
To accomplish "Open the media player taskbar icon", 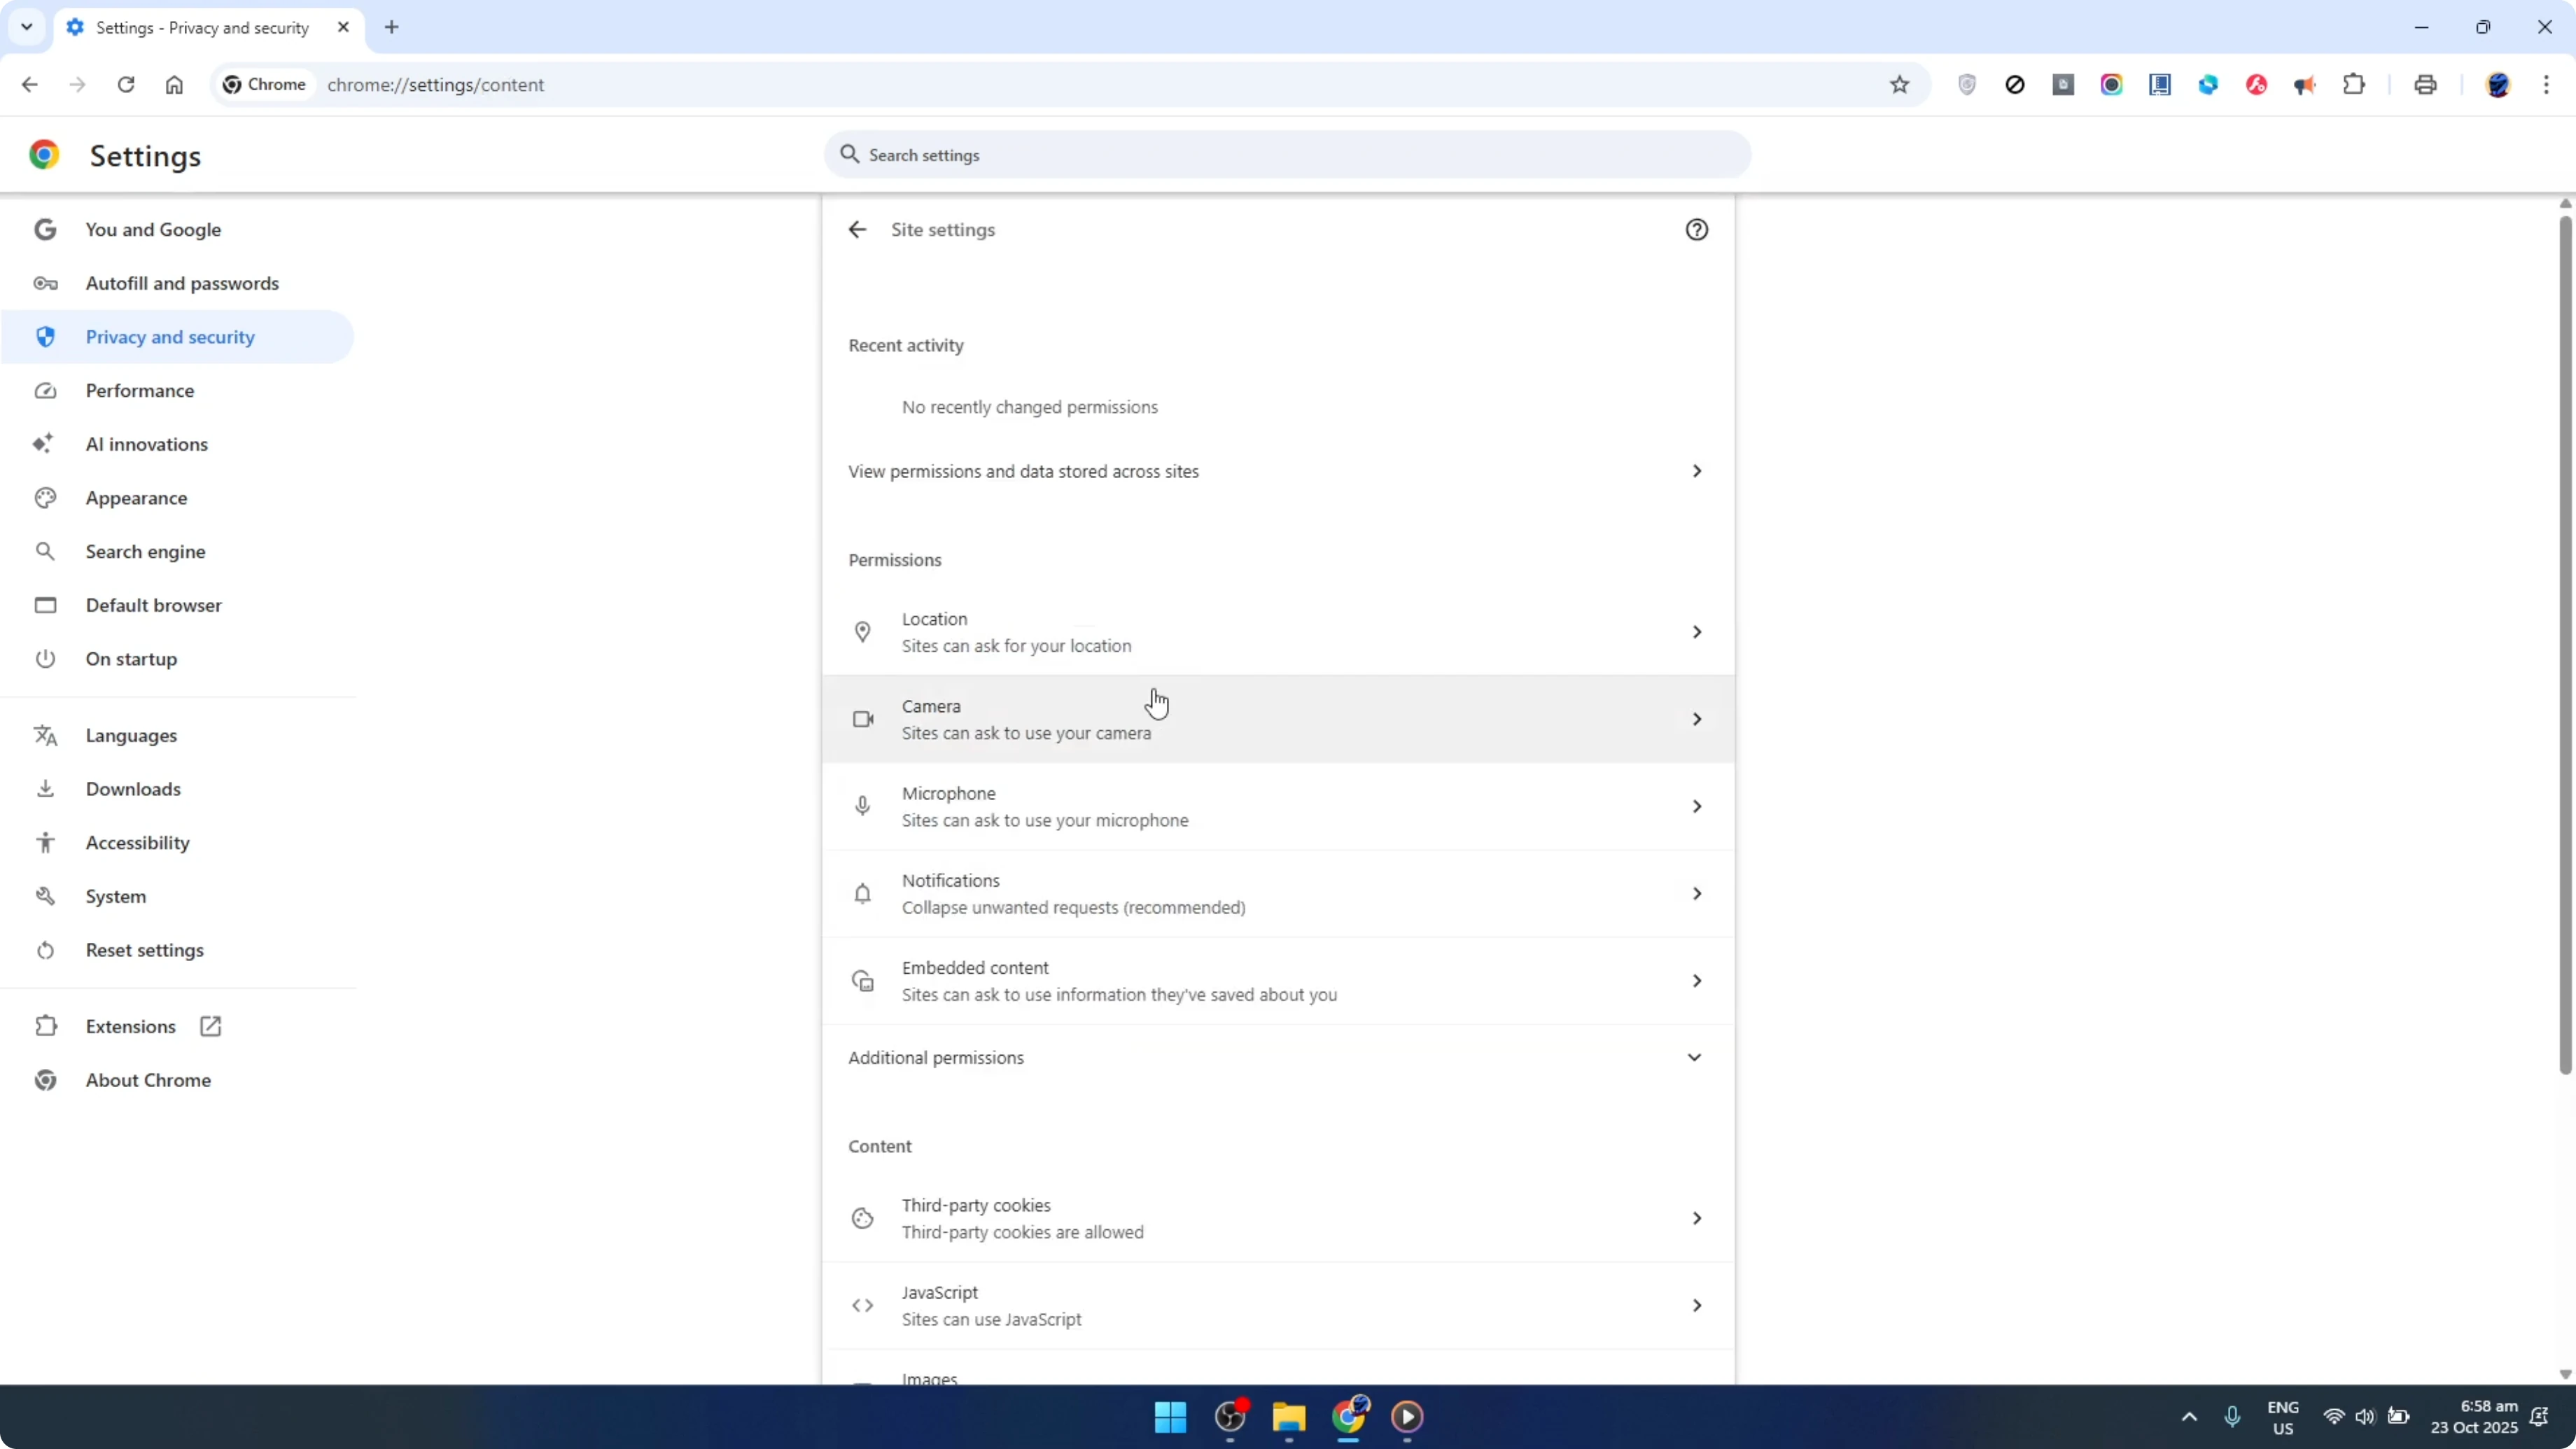I will [1407, 1417].
